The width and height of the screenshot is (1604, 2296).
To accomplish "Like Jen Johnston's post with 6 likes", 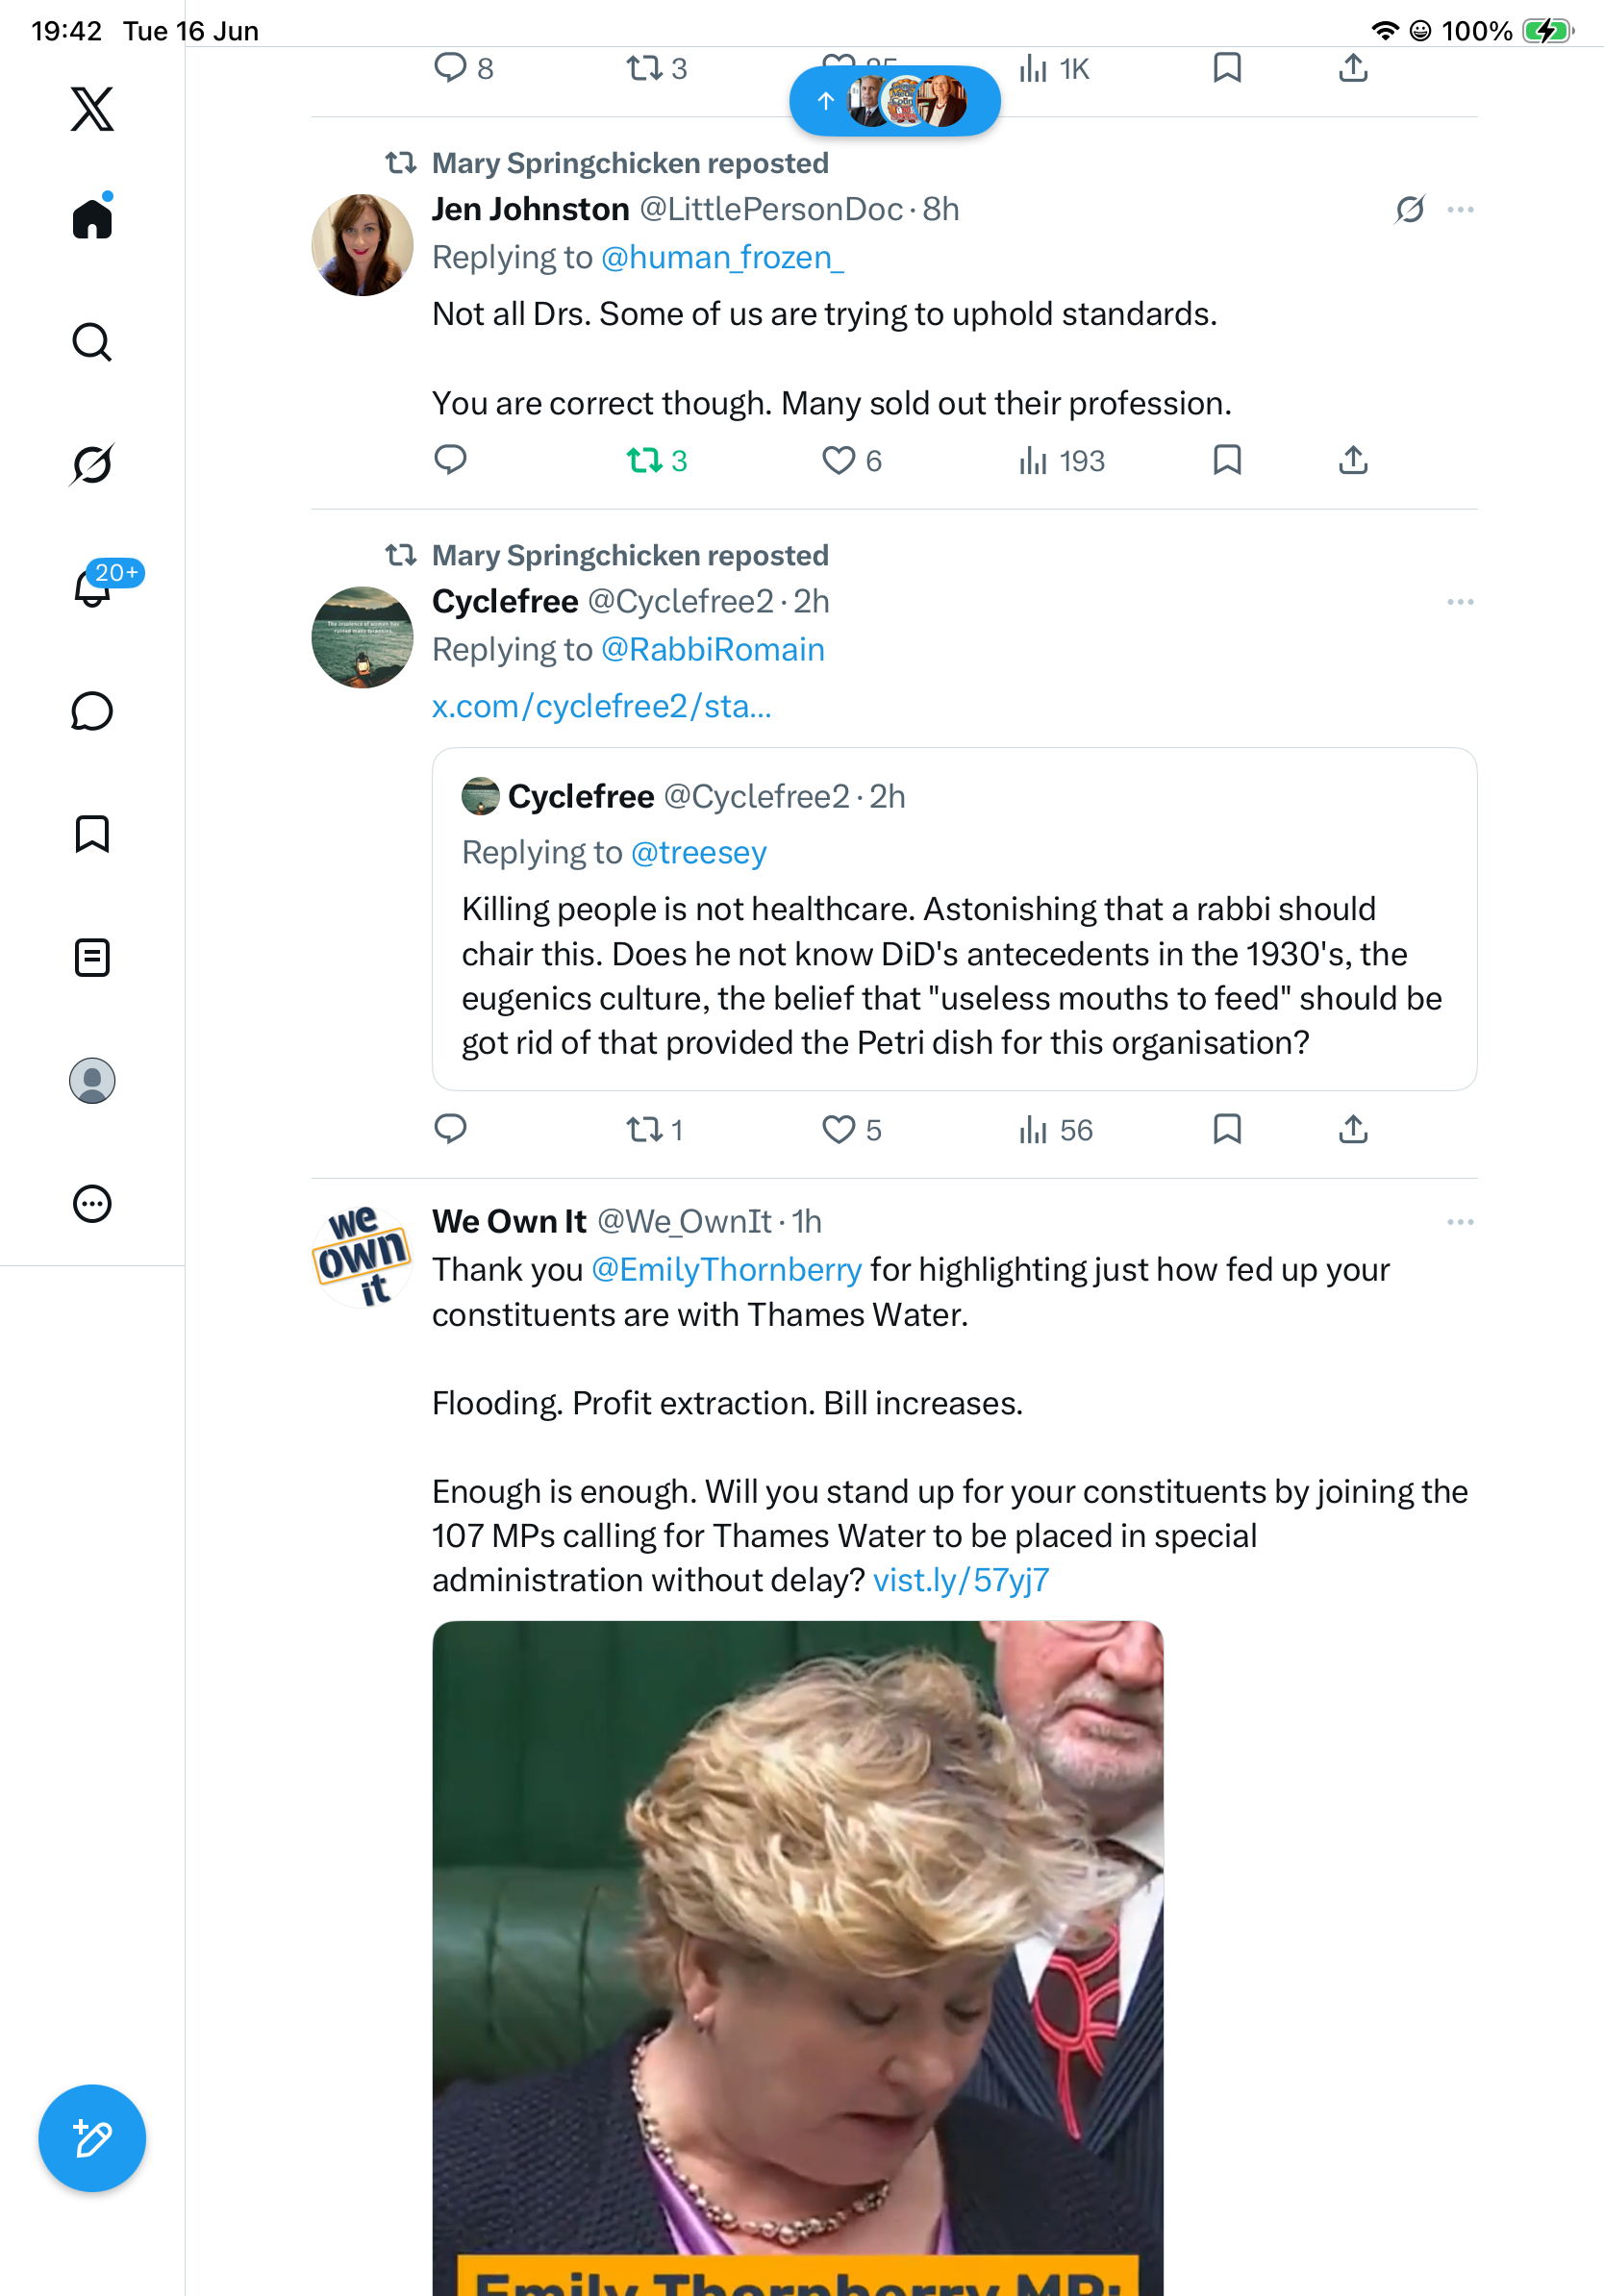I will (x=851, y=461).
